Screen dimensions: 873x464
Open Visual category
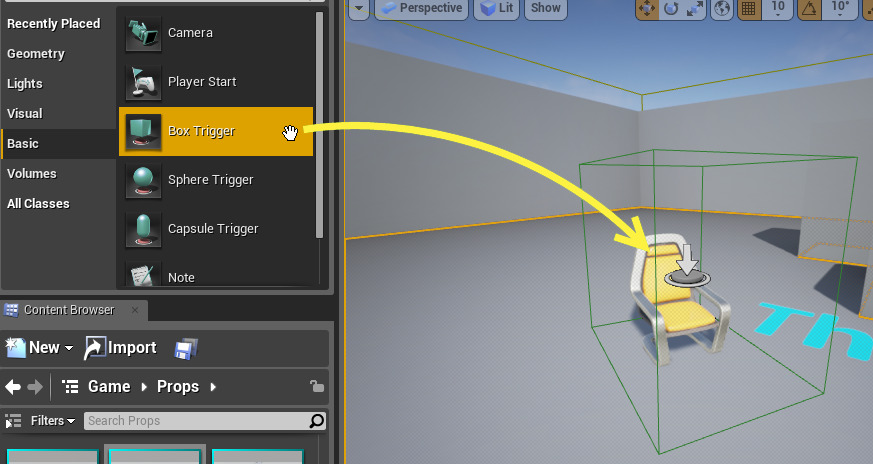(x=24, y=114)
